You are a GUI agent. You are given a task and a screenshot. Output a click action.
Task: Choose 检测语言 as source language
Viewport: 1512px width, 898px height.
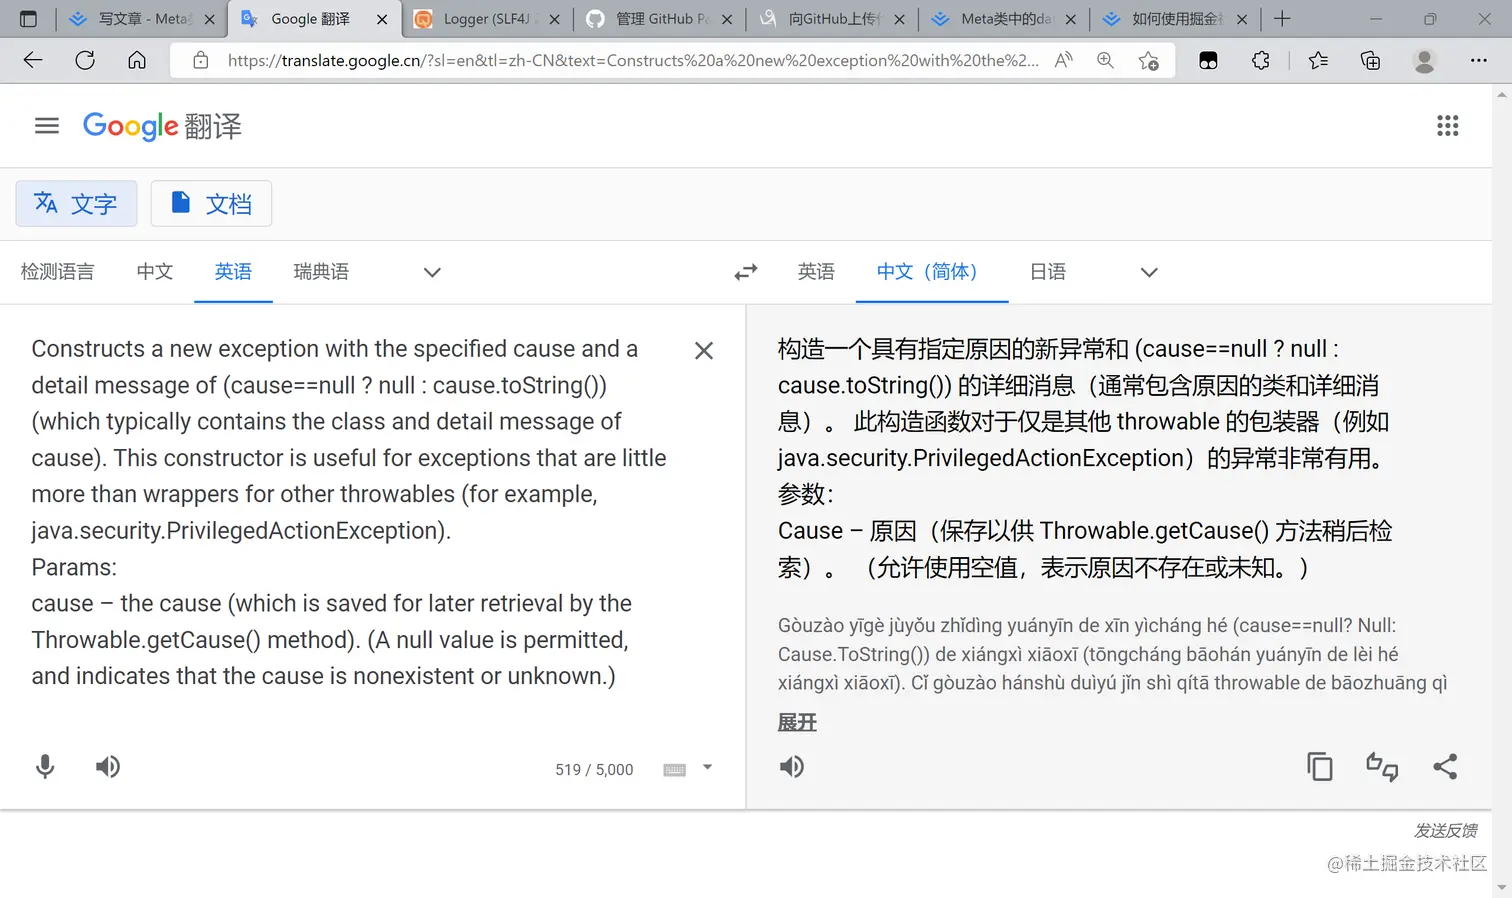point(57,272)
